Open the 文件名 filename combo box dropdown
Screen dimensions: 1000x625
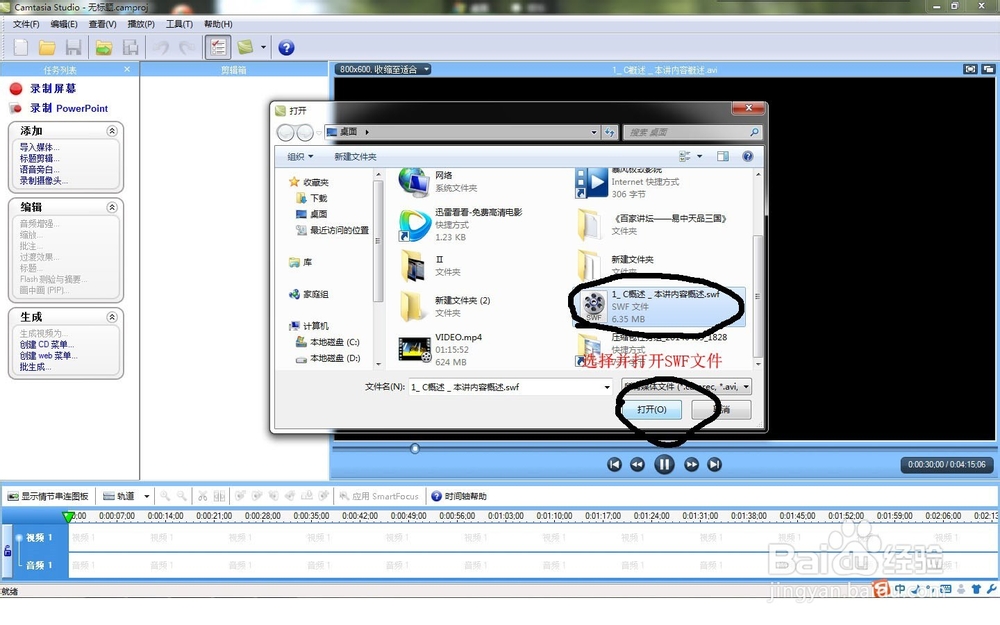click(x=607, y=386)
